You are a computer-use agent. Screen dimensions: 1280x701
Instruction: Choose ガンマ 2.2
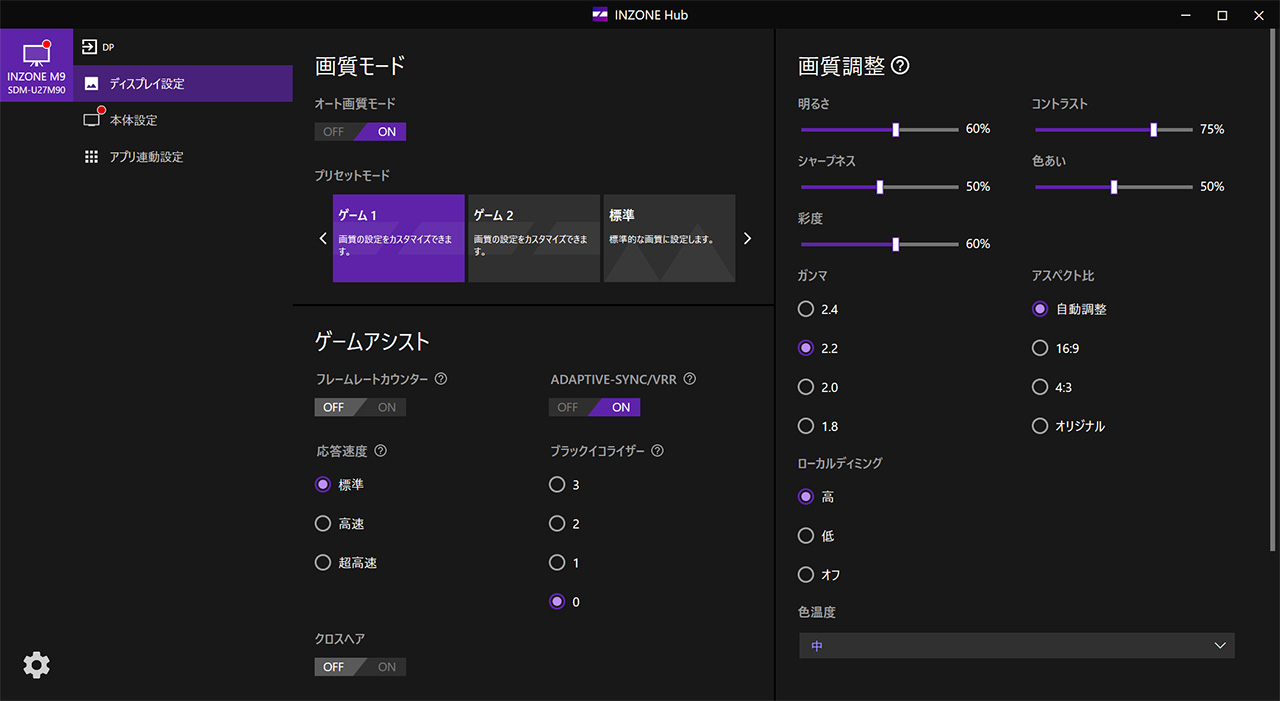point(806,349)
